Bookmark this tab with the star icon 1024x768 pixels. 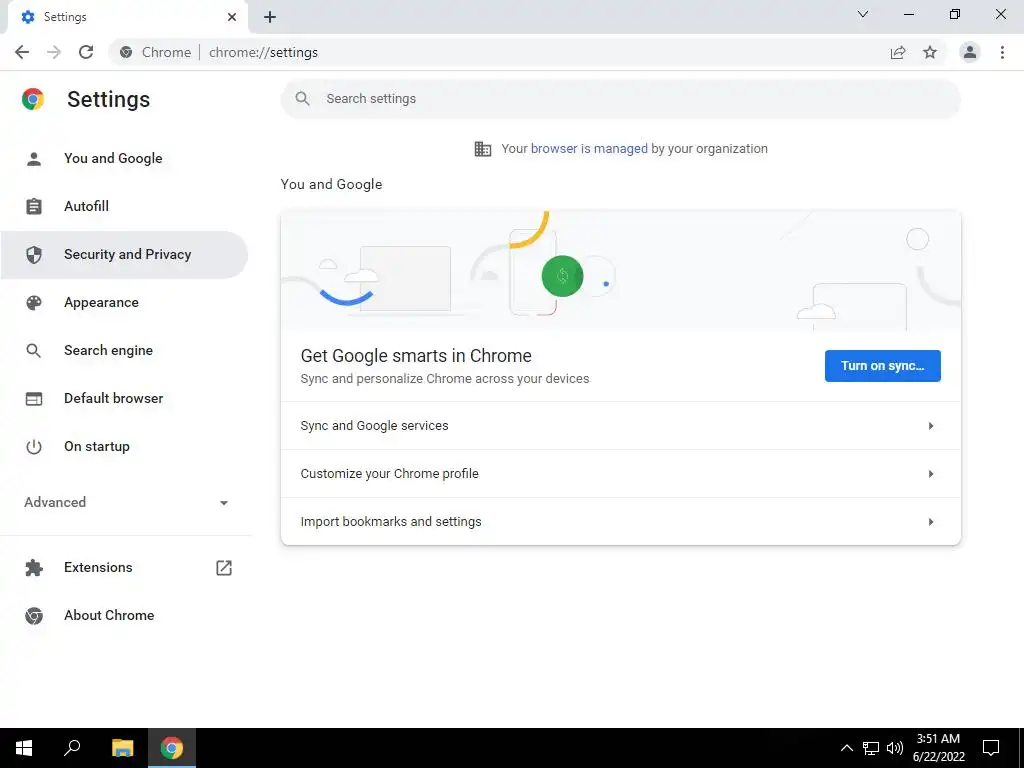(930, 52)
